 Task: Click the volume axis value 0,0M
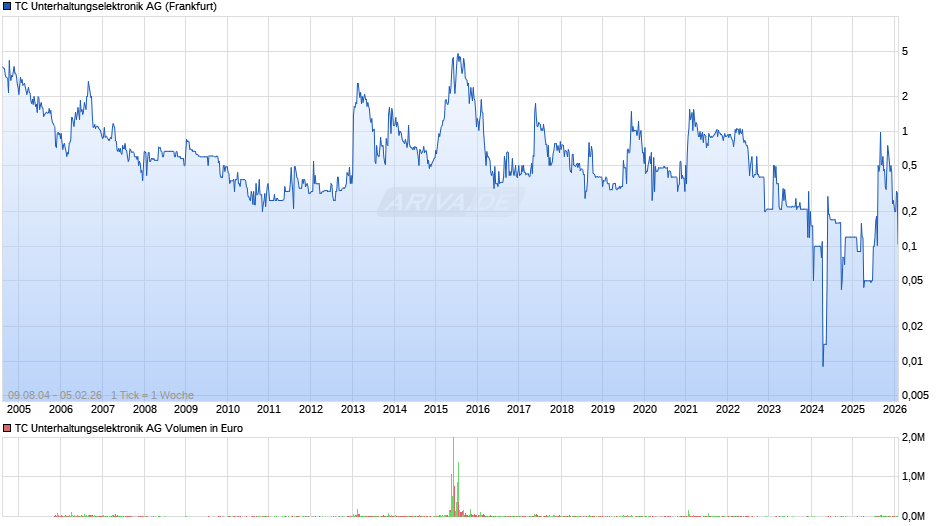click(914, 516)
